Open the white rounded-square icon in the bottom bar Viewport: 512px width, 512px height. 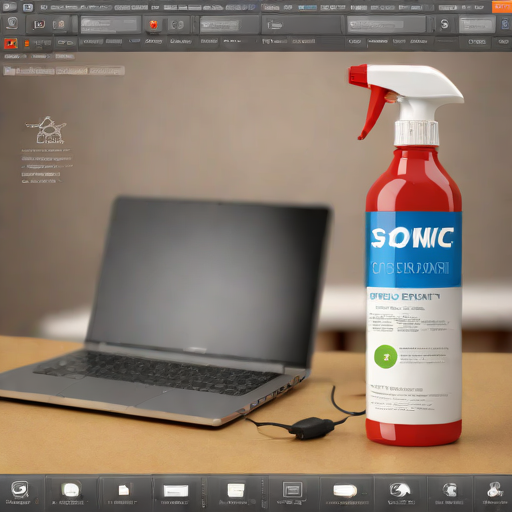[71, 490]
